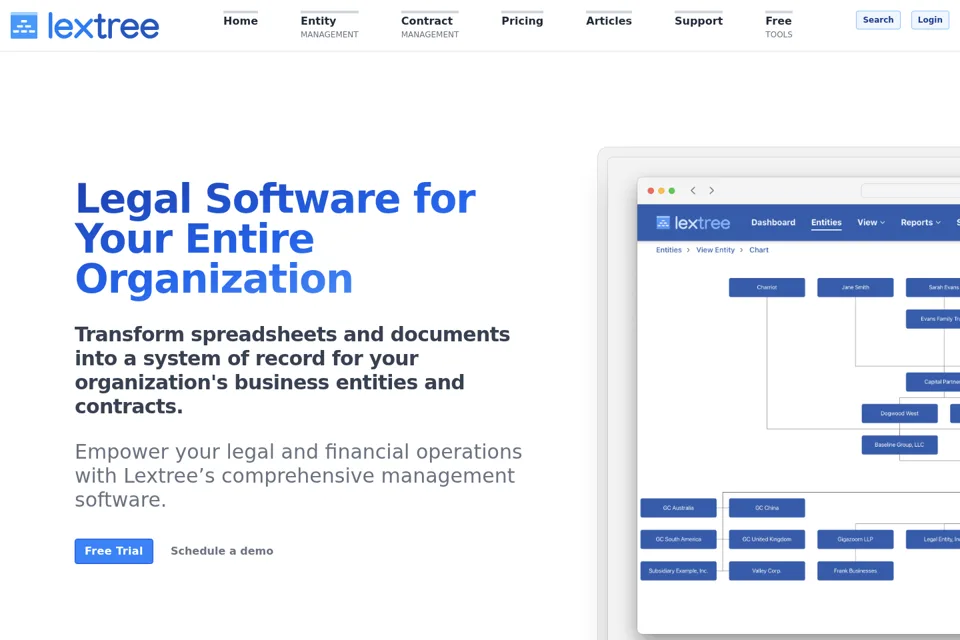Click the red close dot in mockup window
This screenshot has width=960, height=640.
click(651, 191)
